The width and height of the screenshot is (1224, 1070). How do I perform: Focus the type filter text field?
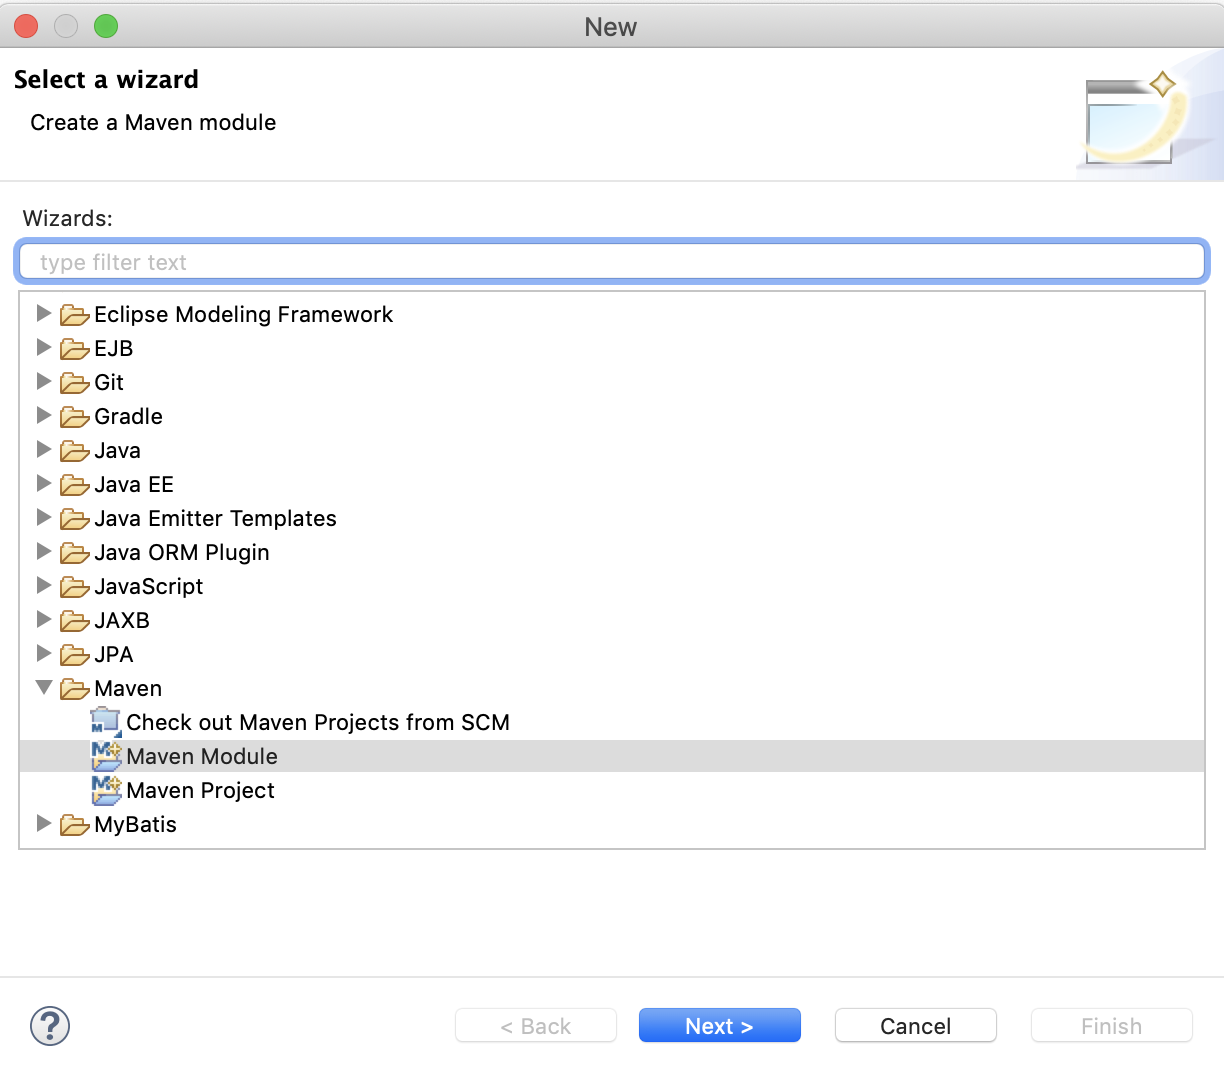point(612,262)
